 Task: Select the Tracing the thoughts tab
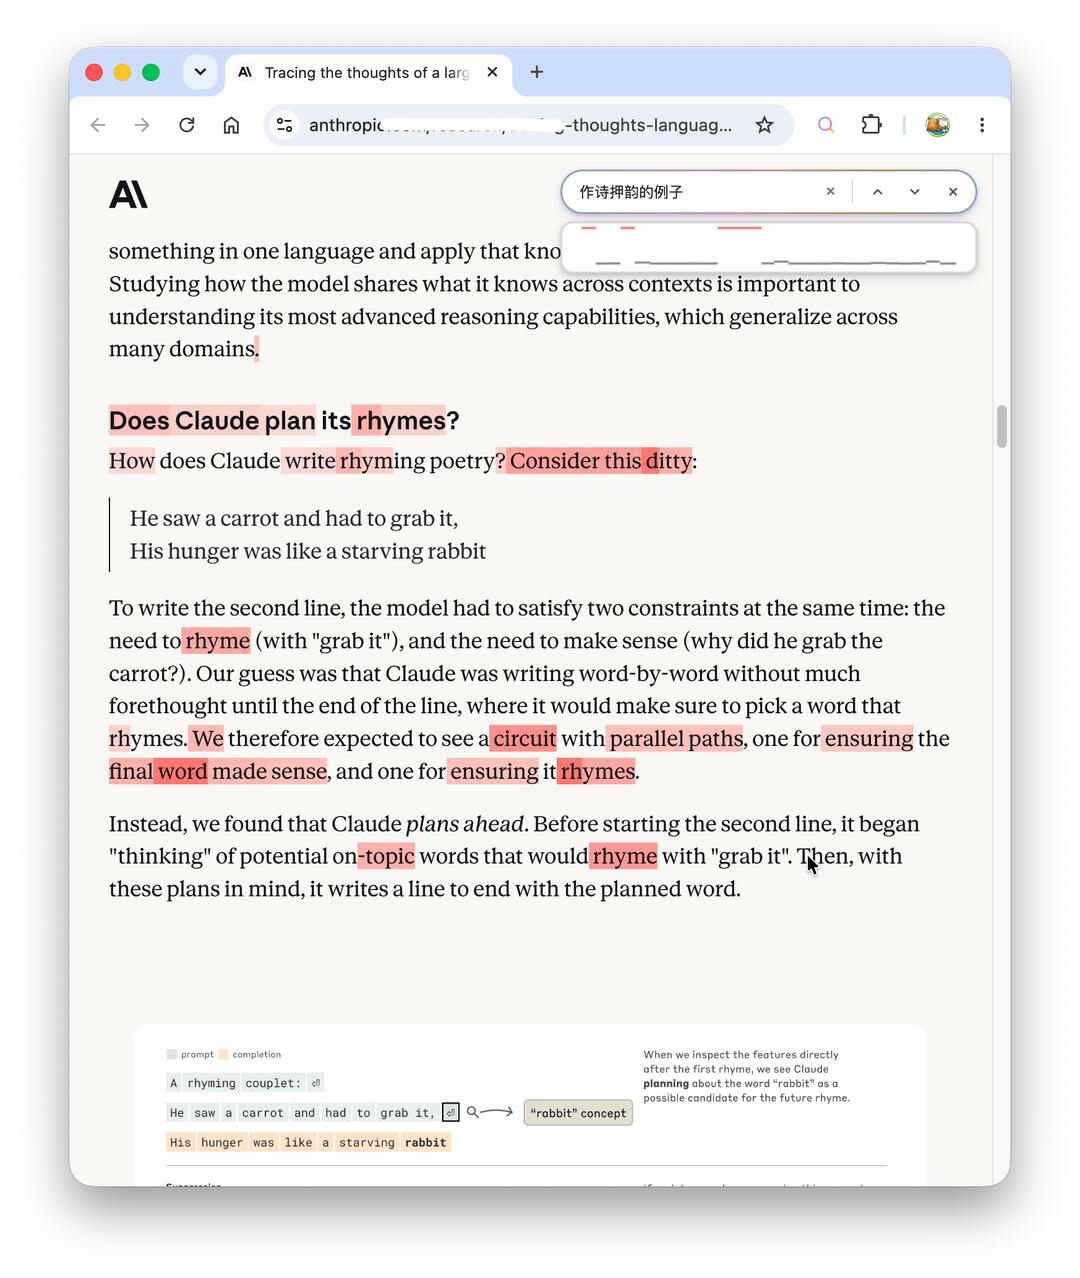368,72
